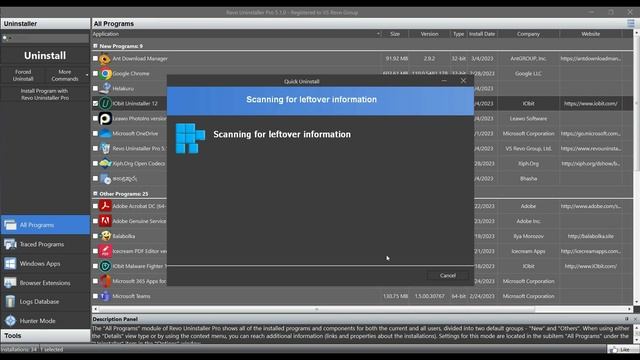Check the Leawo PhotoIns checkbox

point(95,118)
